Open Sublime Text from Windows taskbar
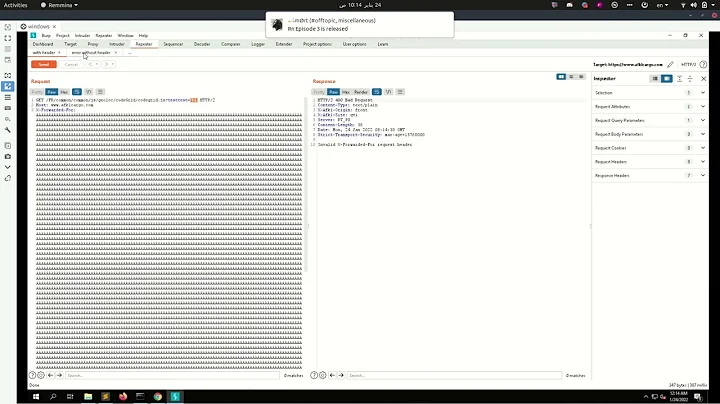Image resolution: width=720 pixels, height=404 pixels. (x=105, y=397)
